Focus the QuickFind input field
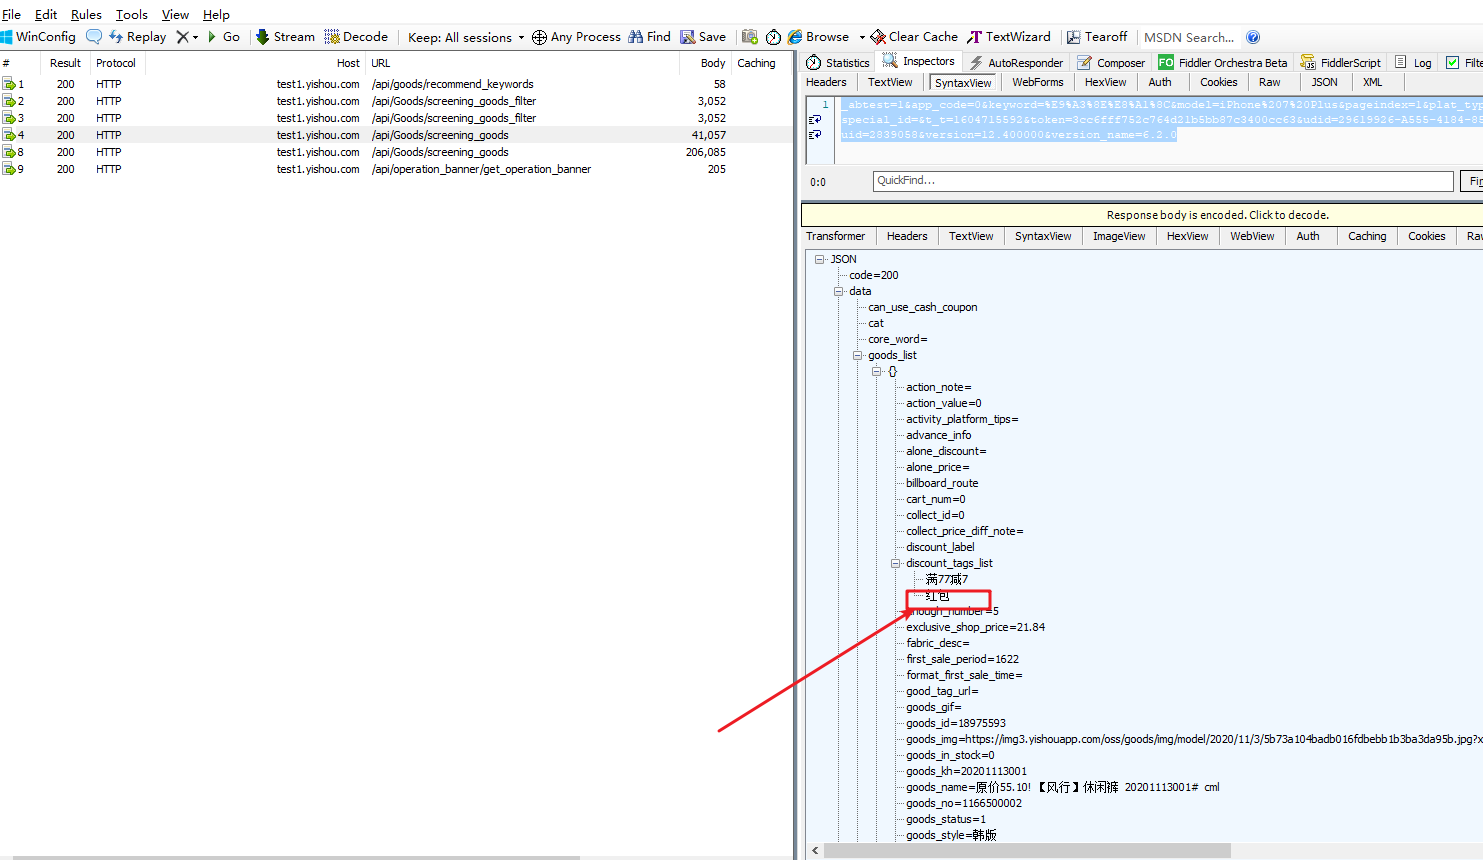1483x860 pixels. pyautogui.click(x=1163, y=181)
